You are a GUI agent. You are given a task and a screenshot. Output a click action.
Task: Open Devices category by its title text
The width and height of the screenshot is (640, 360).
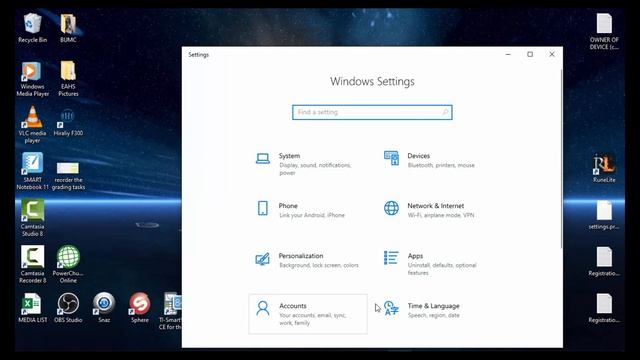[x=418, y=156]
